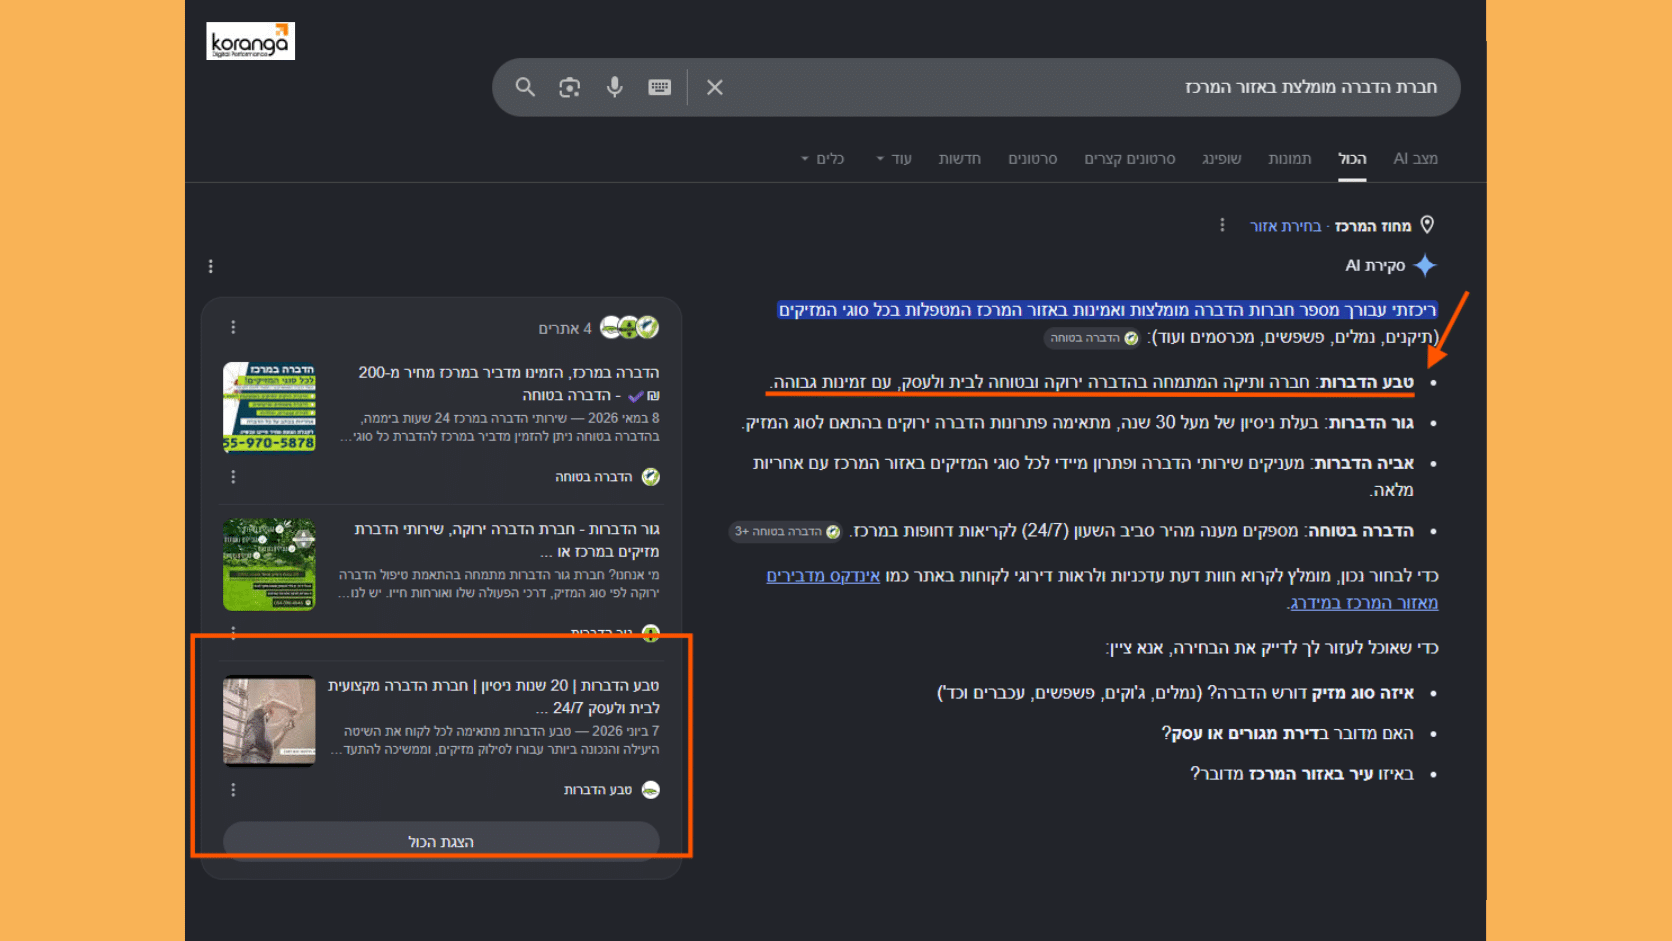This screenshot has height=941, width=1672.
Task: Open options menu beside location line
Action: 1222,225
